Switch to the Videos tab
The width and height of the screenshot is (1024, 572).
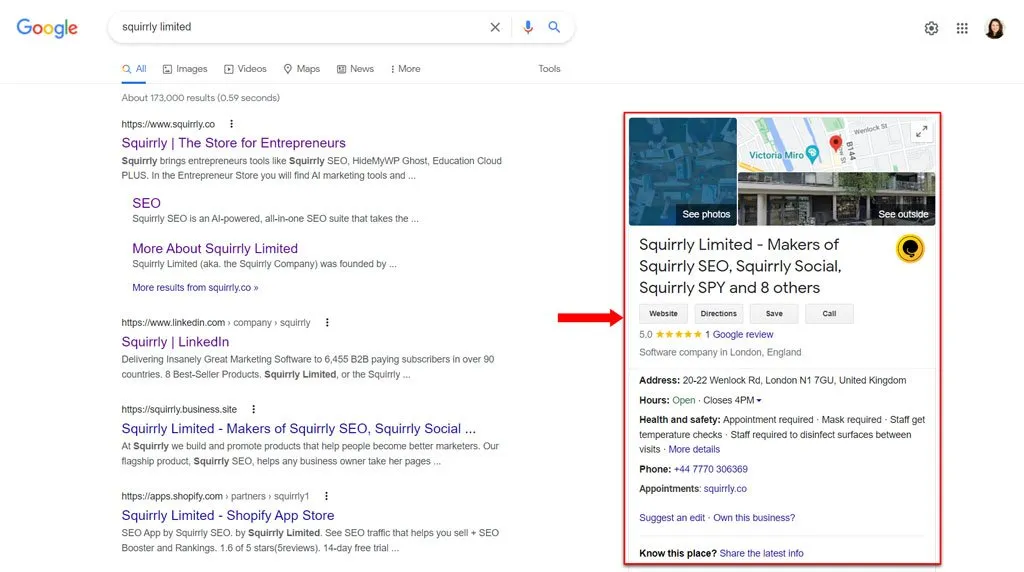pos(245,69)
